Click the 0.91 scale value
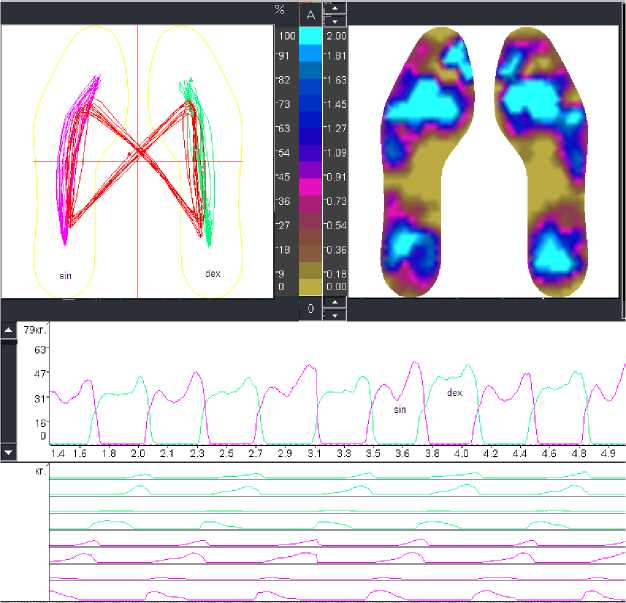The image size is (626, 603). click(337, 177)
